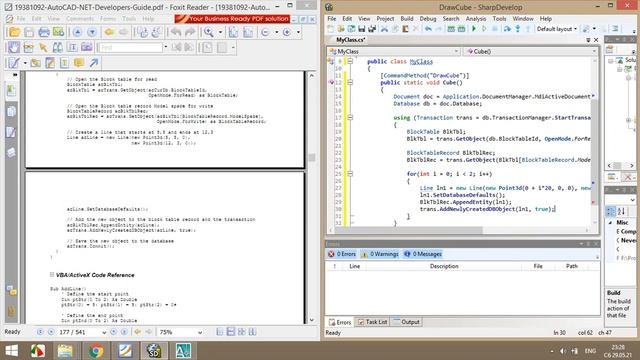
Task: Go to the next page with the down arrow icon
Action: [92, 32]
